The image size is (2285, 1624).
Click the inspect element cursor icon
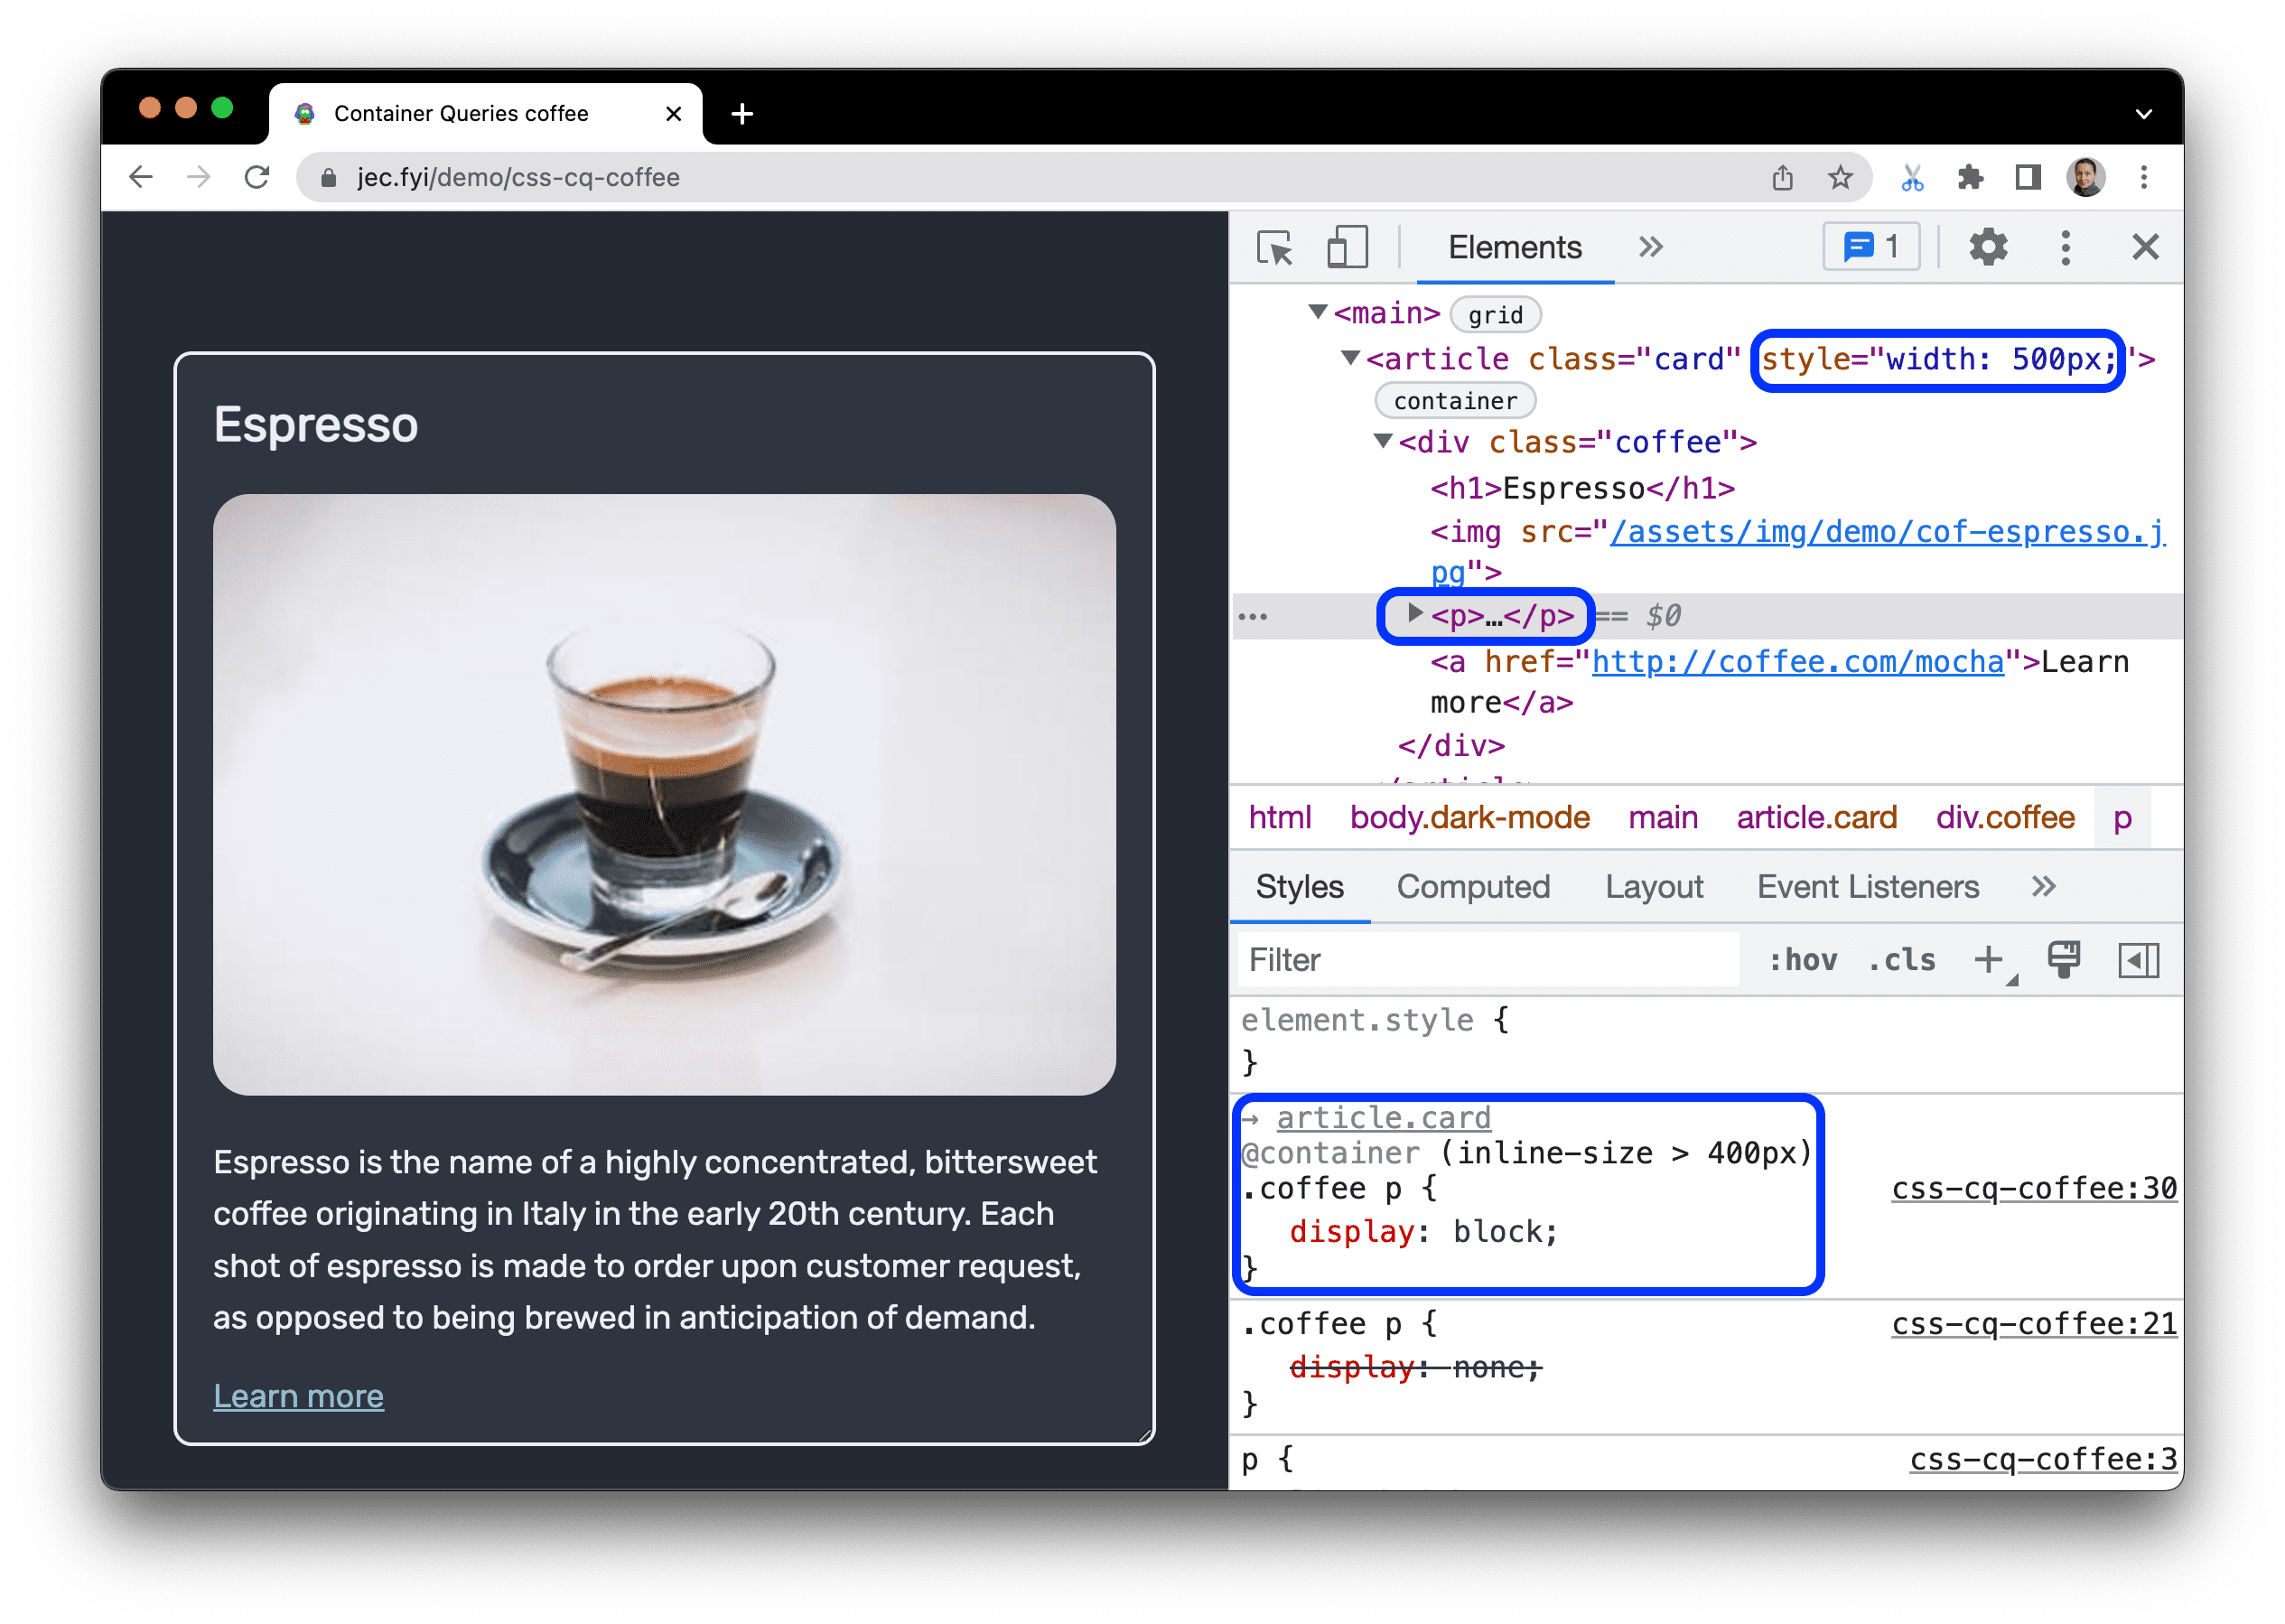point(1271,246)
